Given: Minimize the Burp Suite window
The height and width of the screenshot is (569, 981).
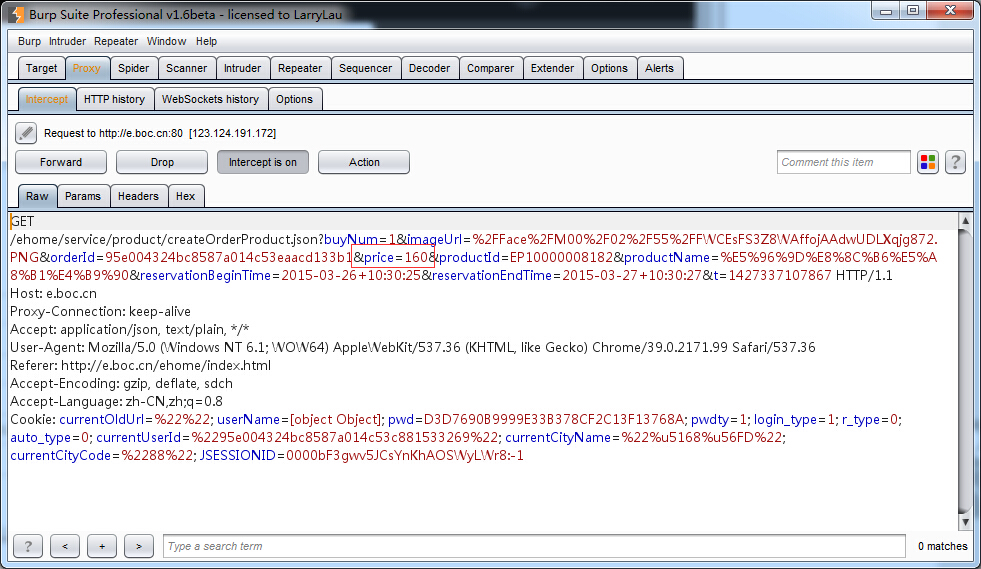Looking at the screenshot, I should coord(886,11).
